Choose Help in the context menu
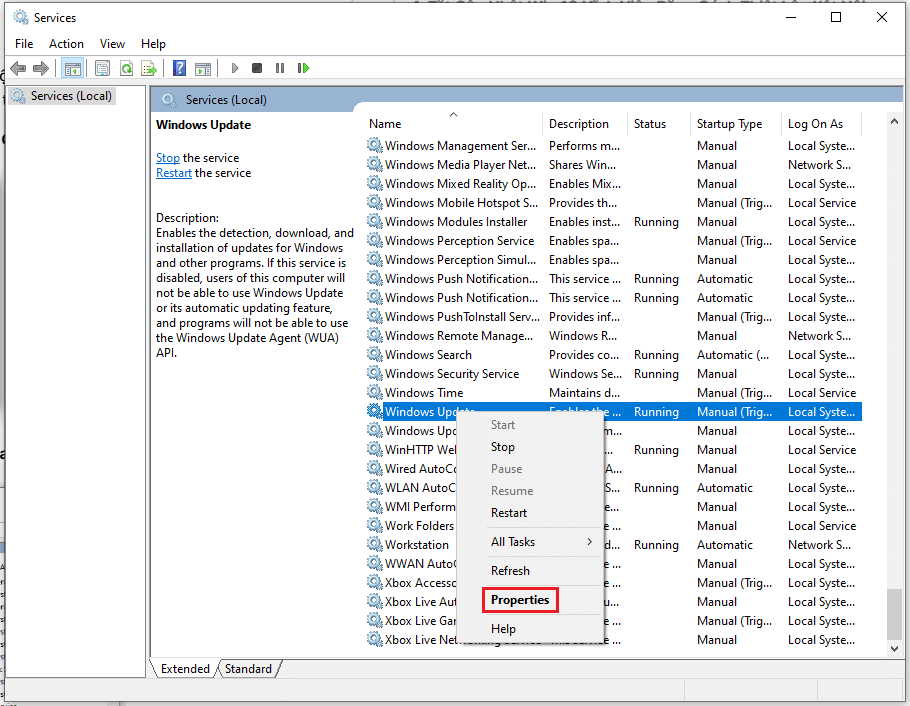Viewport: 910px width, 706px height. click(x=503, y=629)
